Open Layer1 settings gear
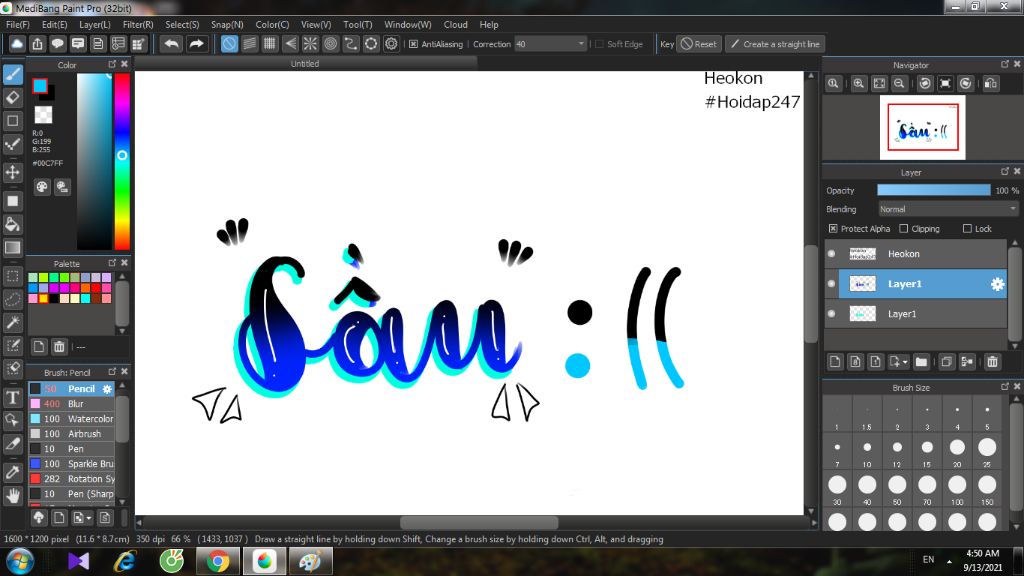This screenshot has height=576, width=1024. 997,284
